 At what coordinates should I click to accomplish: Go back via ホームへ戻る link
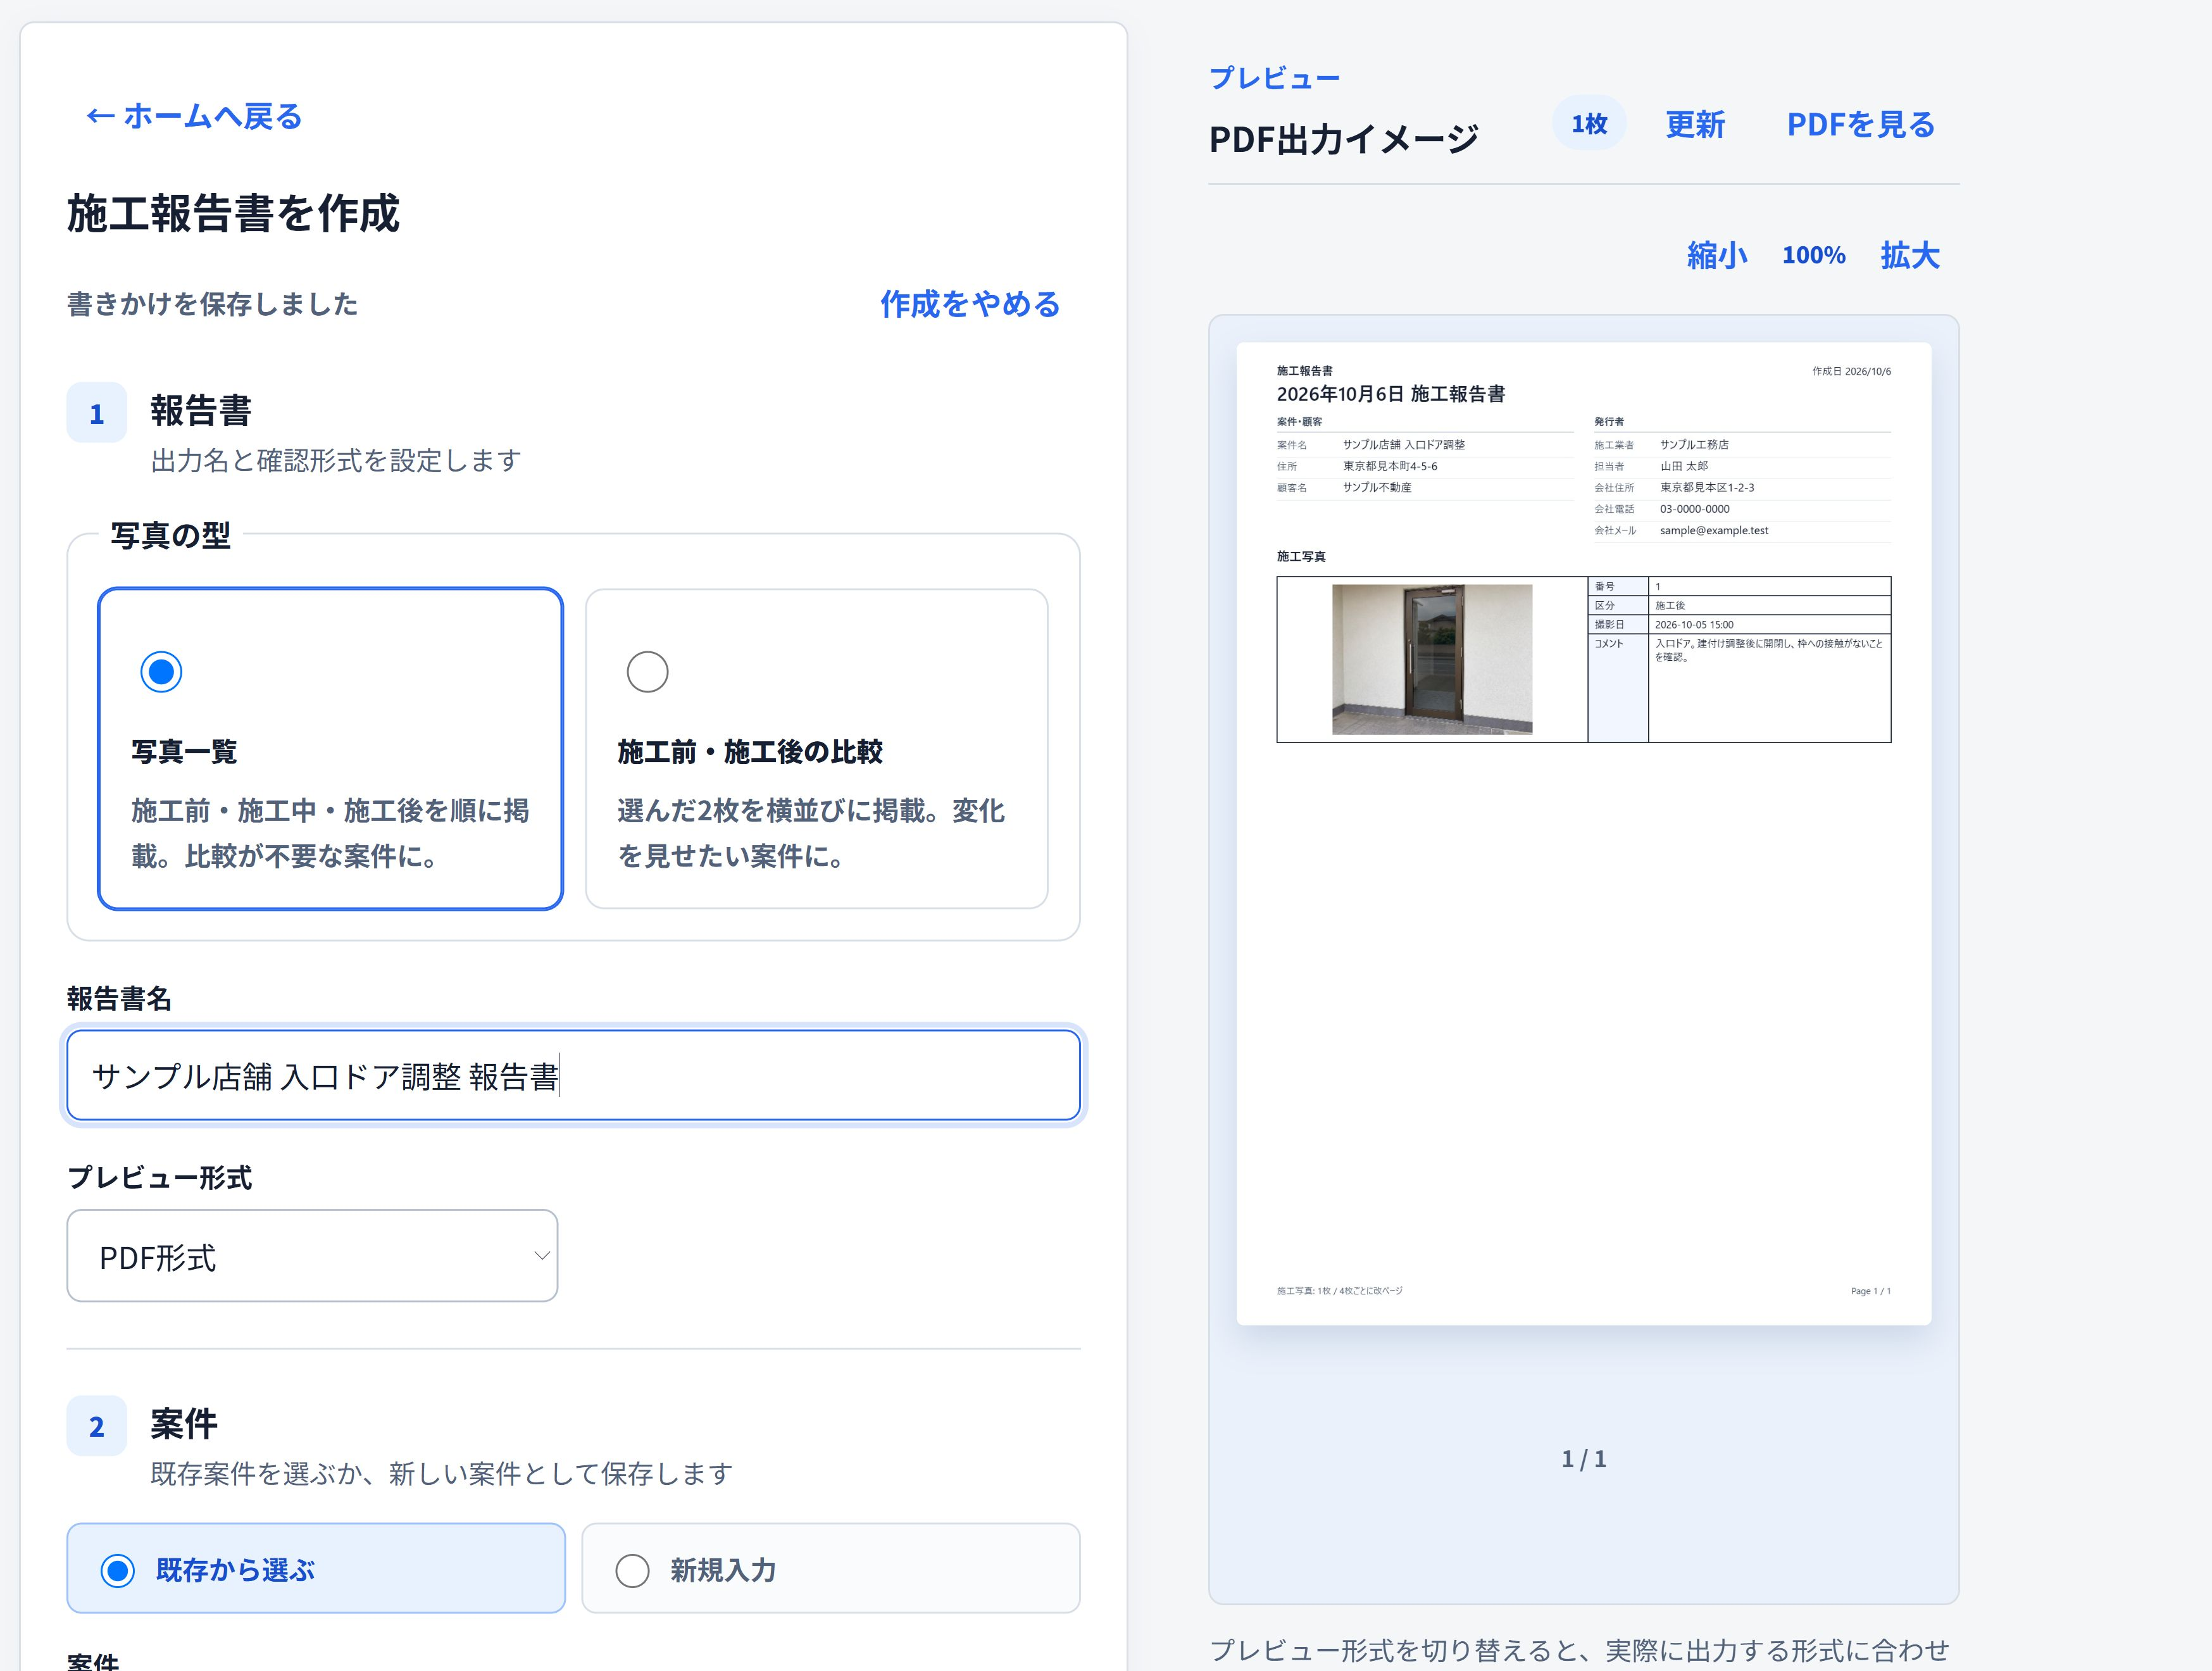click(x=194, y=116)
